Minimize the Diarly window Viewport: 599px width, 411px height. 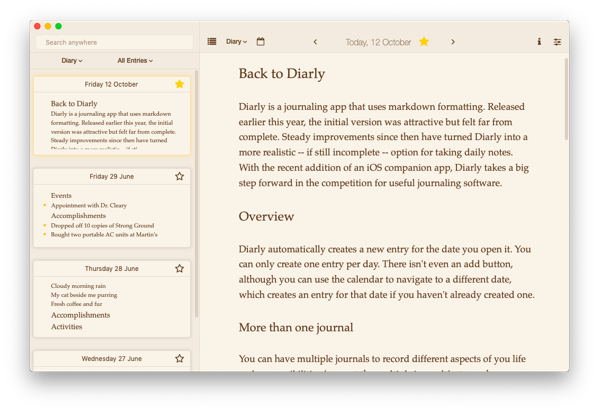48,26
